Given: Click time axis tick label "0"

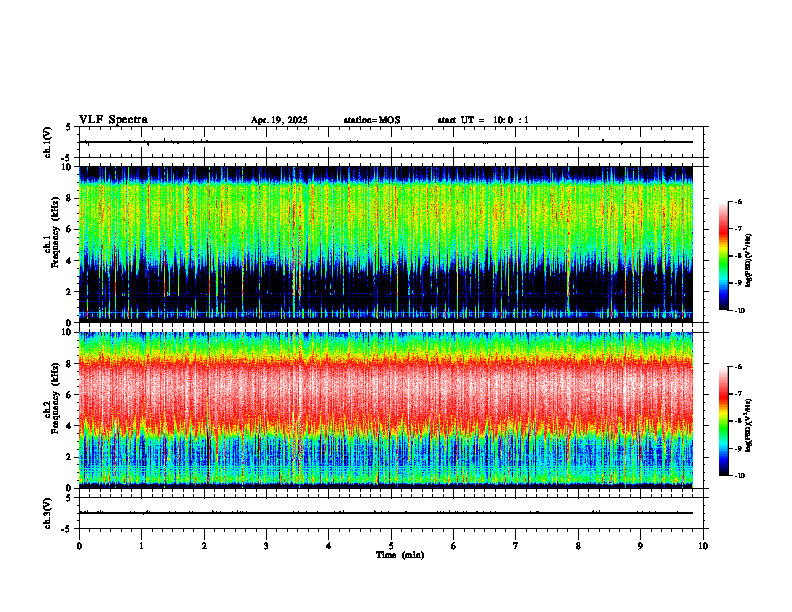Looking at the screenshot, I should point(79,546).
